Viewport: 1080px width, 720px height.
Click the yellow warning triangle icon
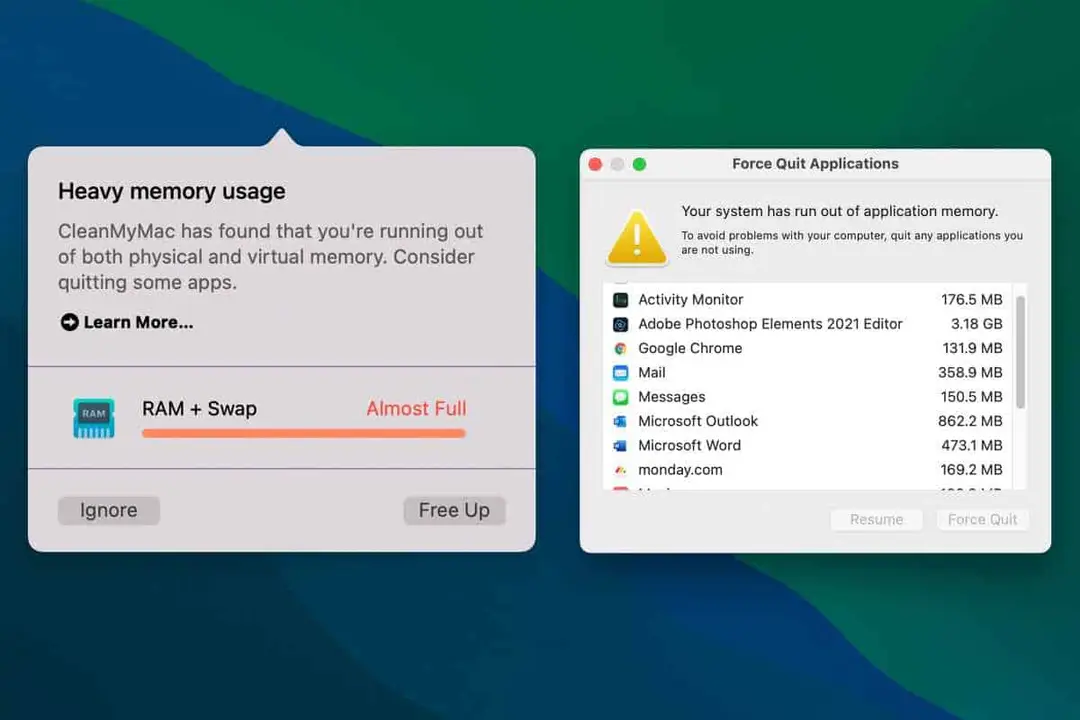637,238
